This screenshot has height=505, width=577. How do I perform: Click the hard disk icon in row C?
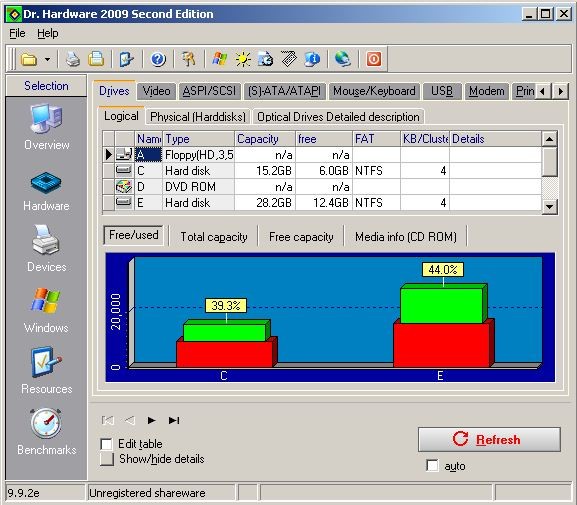[124, 170]
